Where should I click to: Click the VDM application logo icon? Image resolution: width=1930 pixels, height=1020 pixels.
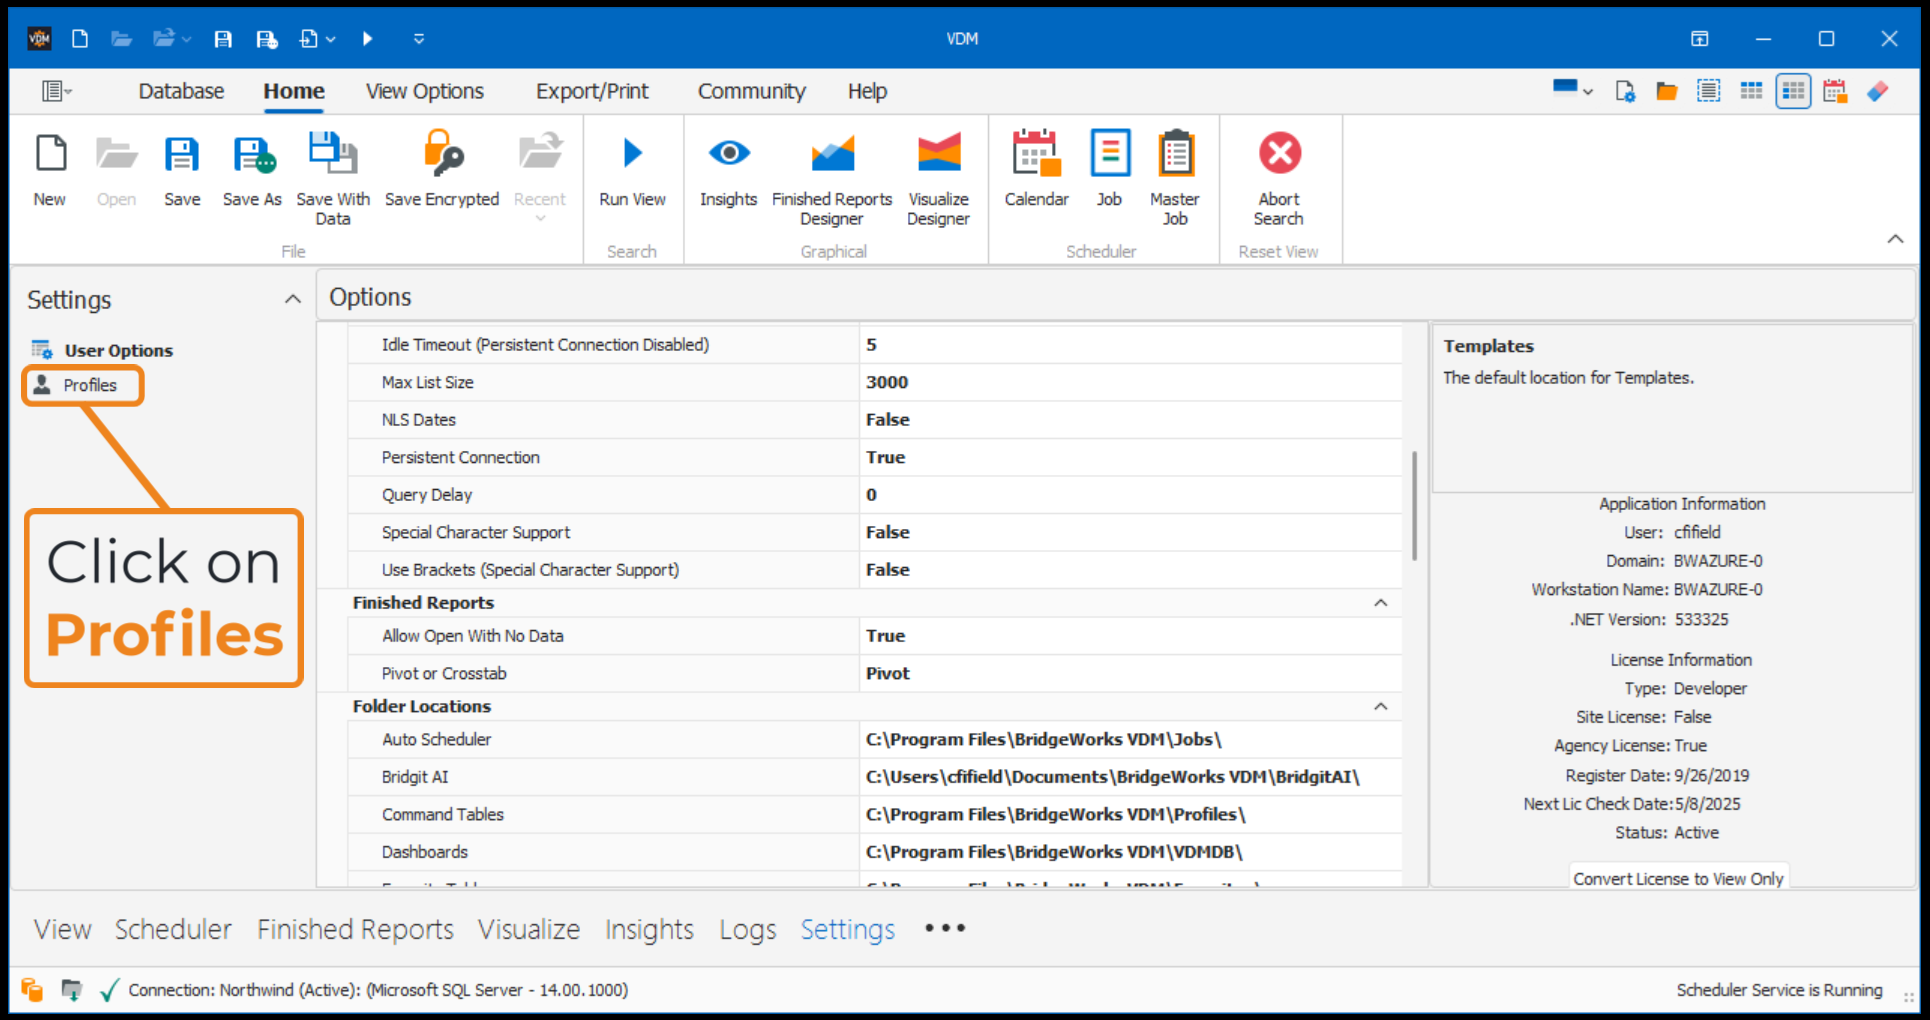point(40,39)
